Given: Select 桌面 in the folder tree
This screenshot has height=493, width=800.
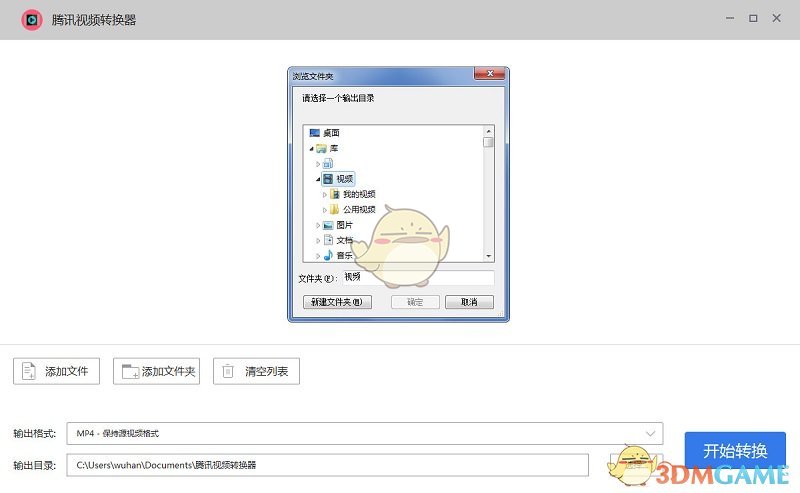Looking at the screenshot, I should (x=331, y=133).
